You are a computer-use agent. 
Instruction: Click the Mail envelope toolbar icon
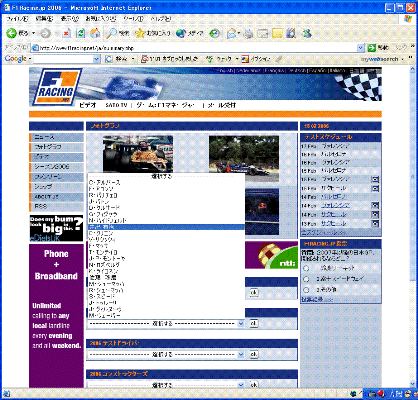tap(231, 33)
